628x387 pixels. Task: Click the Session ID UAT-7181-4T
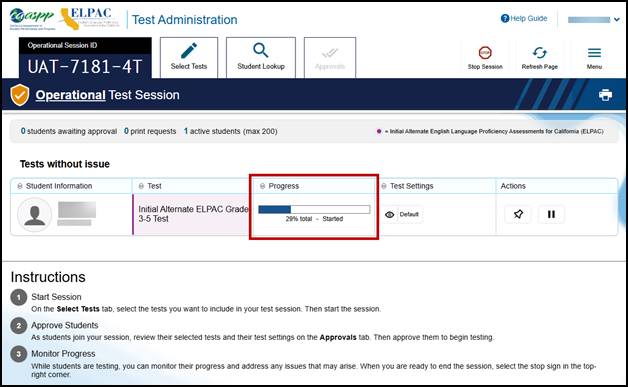point(85,67)
